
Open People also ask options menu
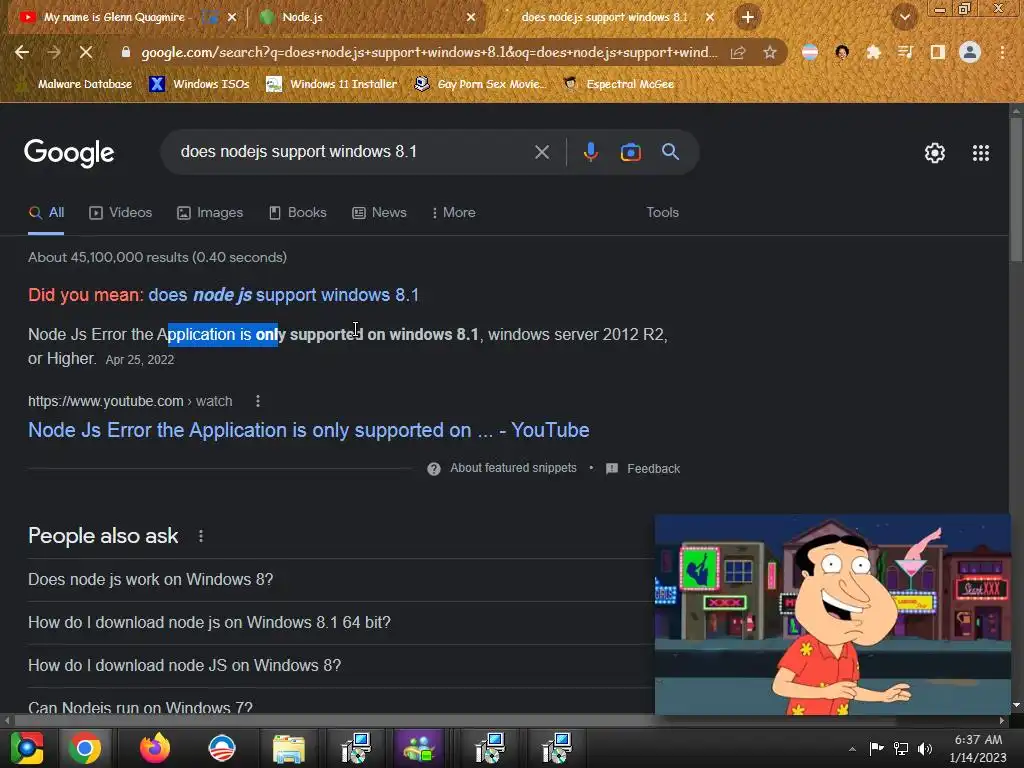pos(200,536)
